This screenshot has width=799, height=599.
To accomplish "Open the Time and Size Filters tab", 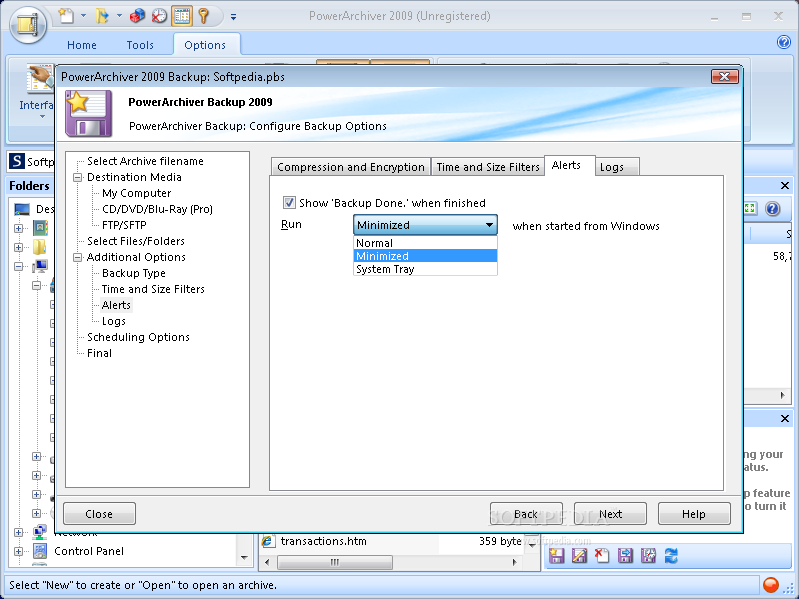I will tap(488, 167).
